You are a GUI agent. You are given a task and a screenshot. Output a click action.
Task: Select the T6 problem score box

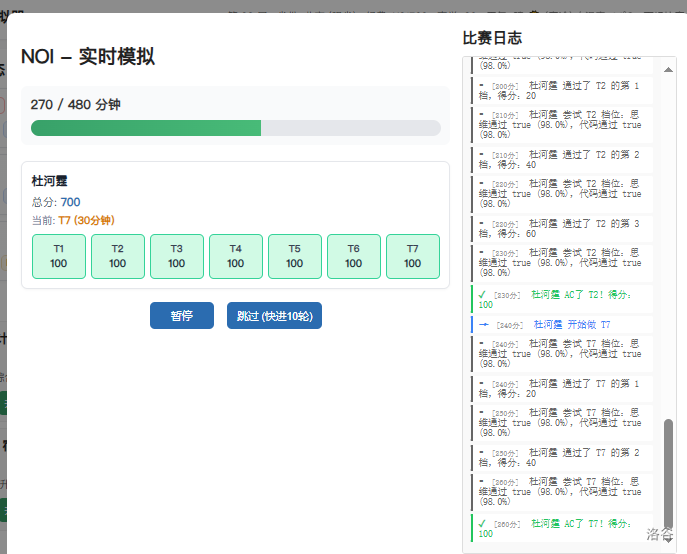[353, 256]
